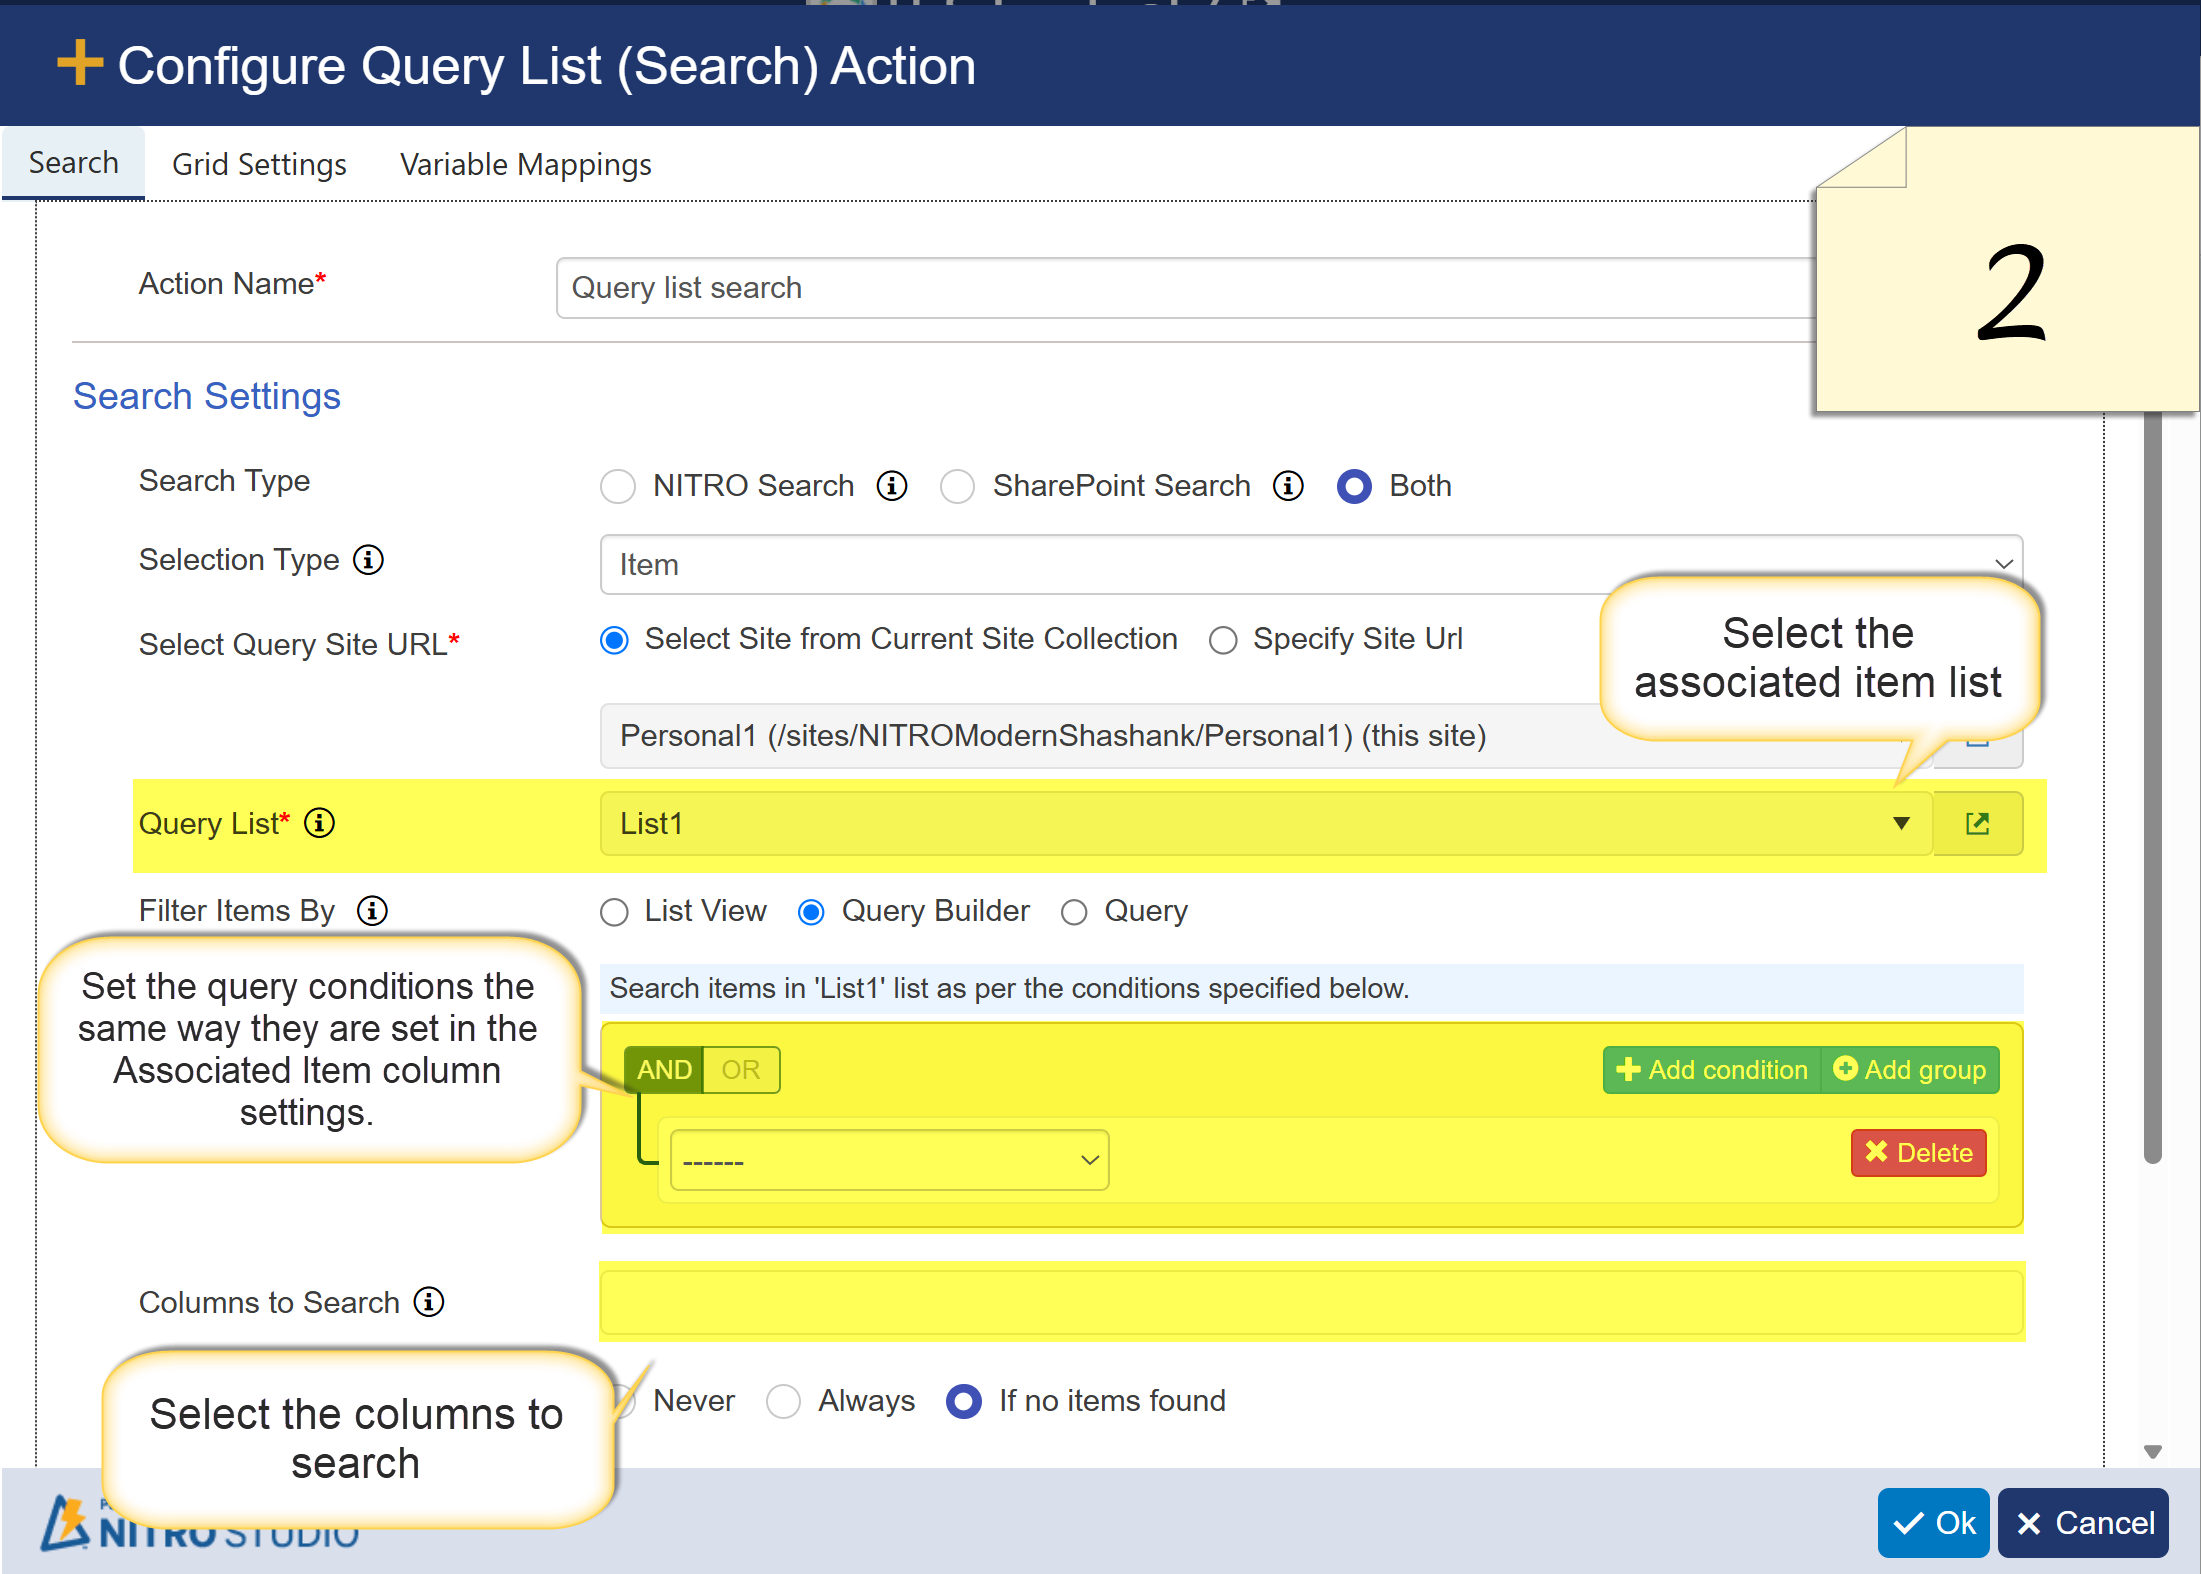The height and width of the screenshot is (1574, 2201).
Task: Choose Specify Site Url radio button
Action: pyautogui.click(x=1223, y=640)
